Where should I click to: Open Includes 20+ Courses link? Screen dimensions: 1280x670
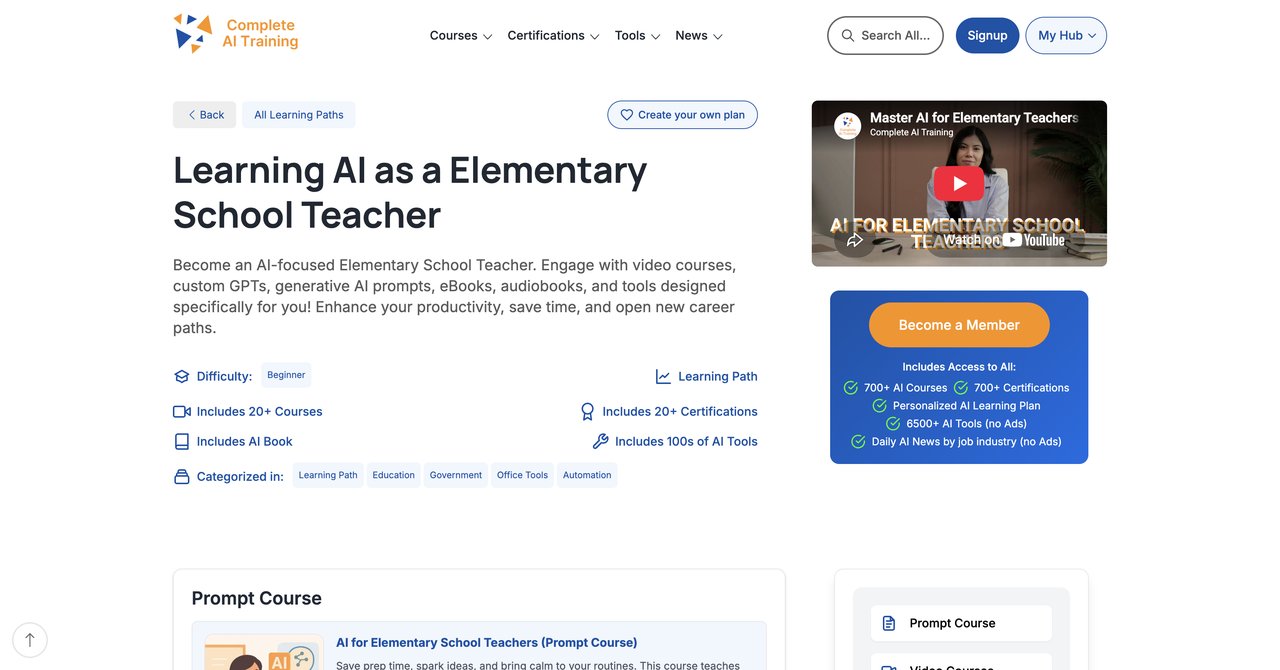[259, 412]
